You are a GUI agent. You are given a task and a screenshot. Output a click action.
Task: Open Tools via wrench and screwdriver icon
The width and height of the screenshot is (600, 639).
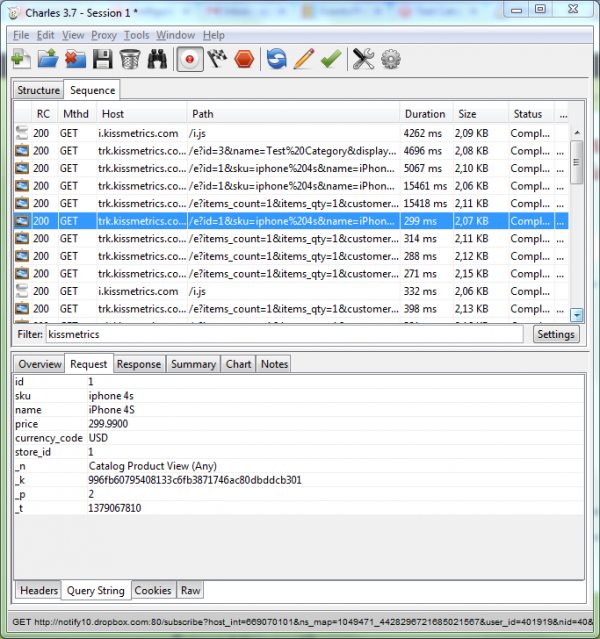pyautogui.click(x=363, y=59)
